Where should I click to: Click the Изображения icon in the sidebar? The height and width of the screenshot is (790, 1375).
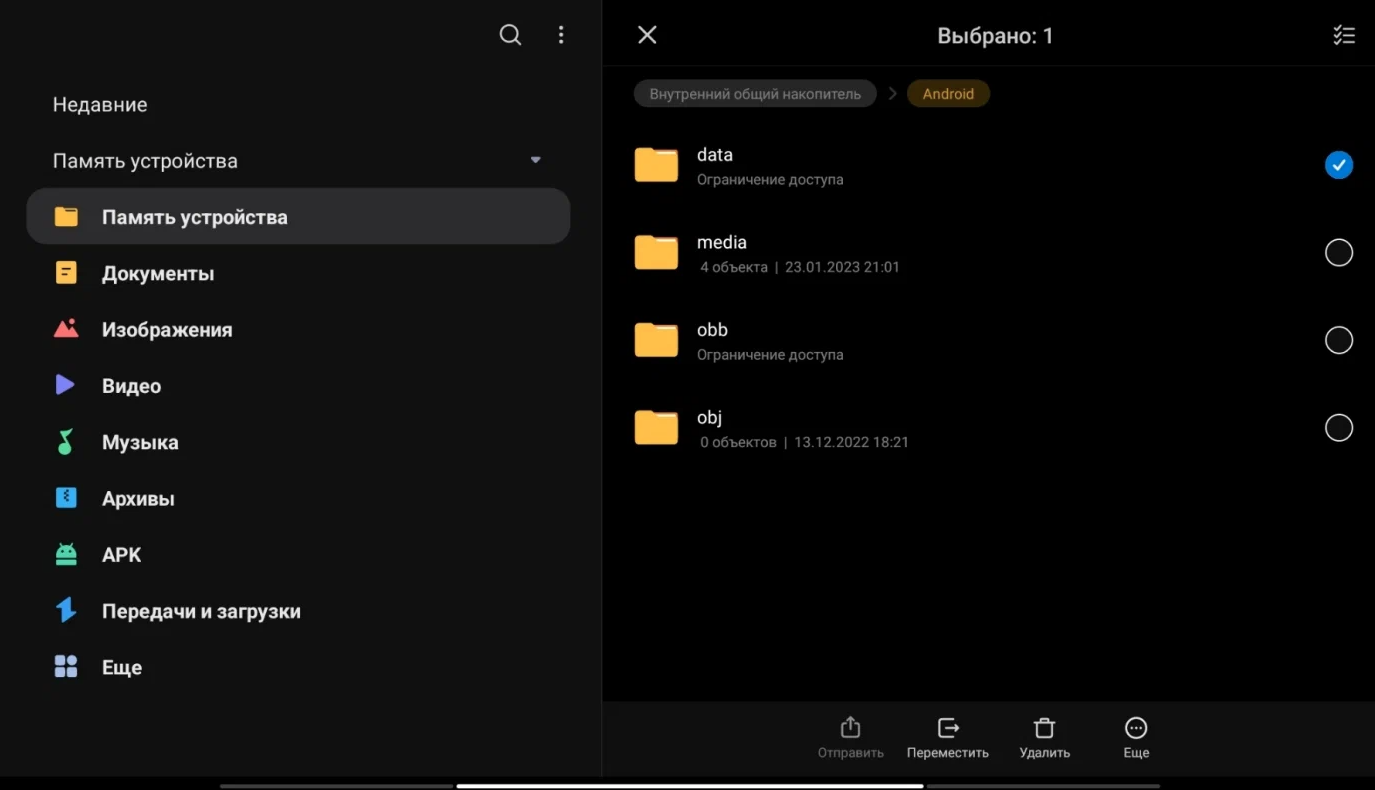66,329
